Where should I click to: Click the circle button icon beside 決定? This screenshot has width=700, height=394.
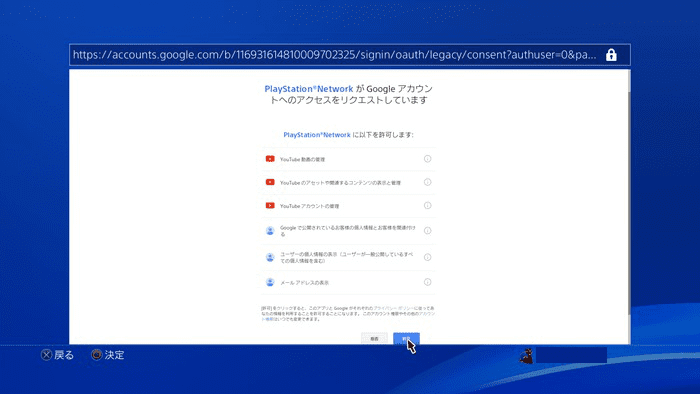click(x=96, y=355)
